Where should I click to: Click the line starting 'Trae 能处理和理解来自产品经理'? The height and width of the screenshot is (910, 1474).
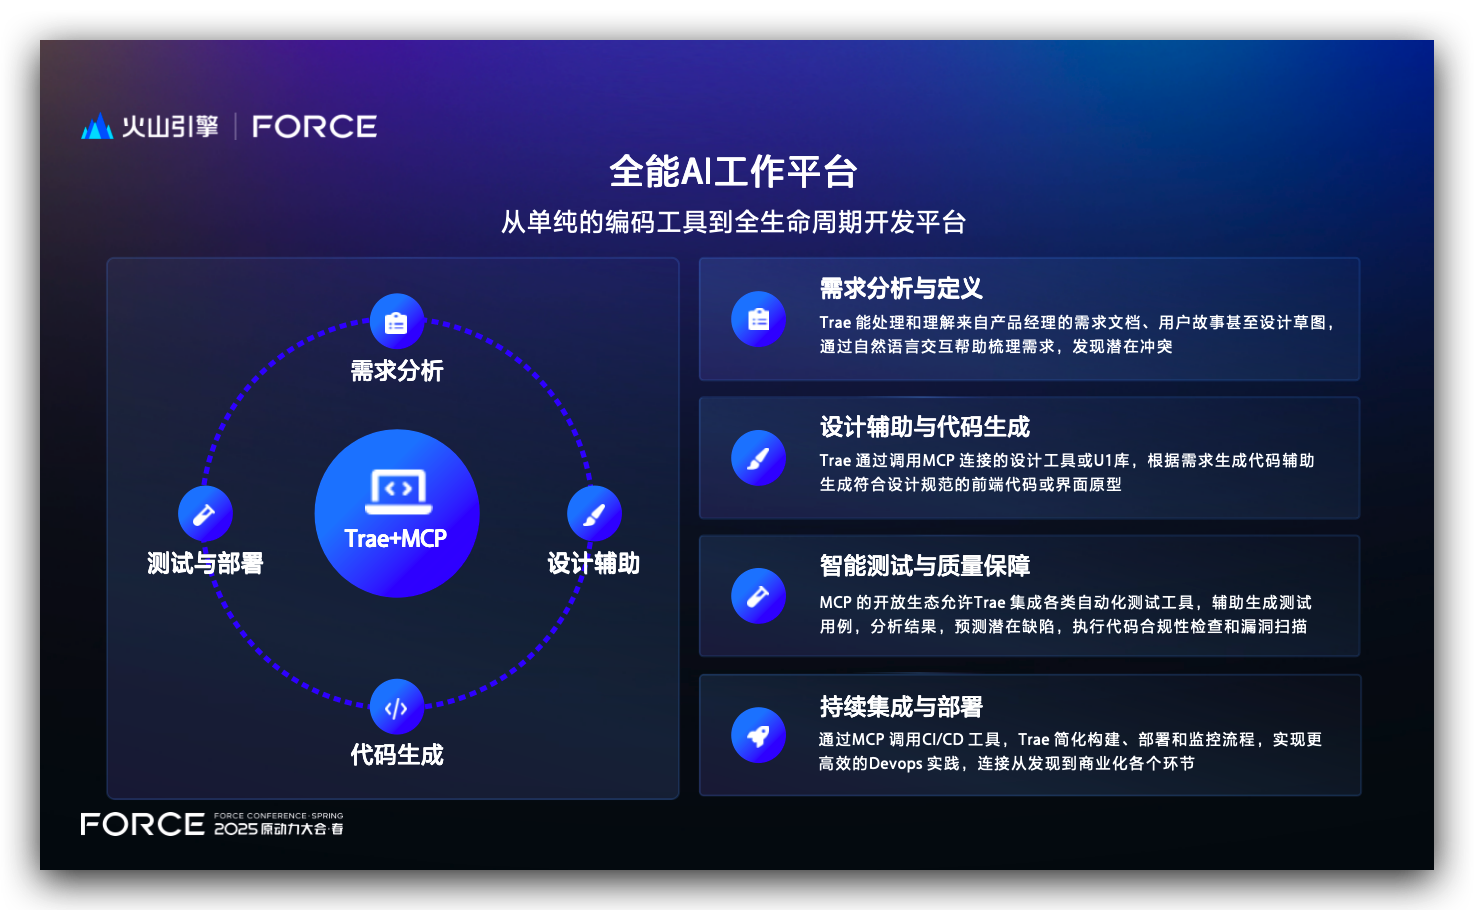coord(1077,322)
